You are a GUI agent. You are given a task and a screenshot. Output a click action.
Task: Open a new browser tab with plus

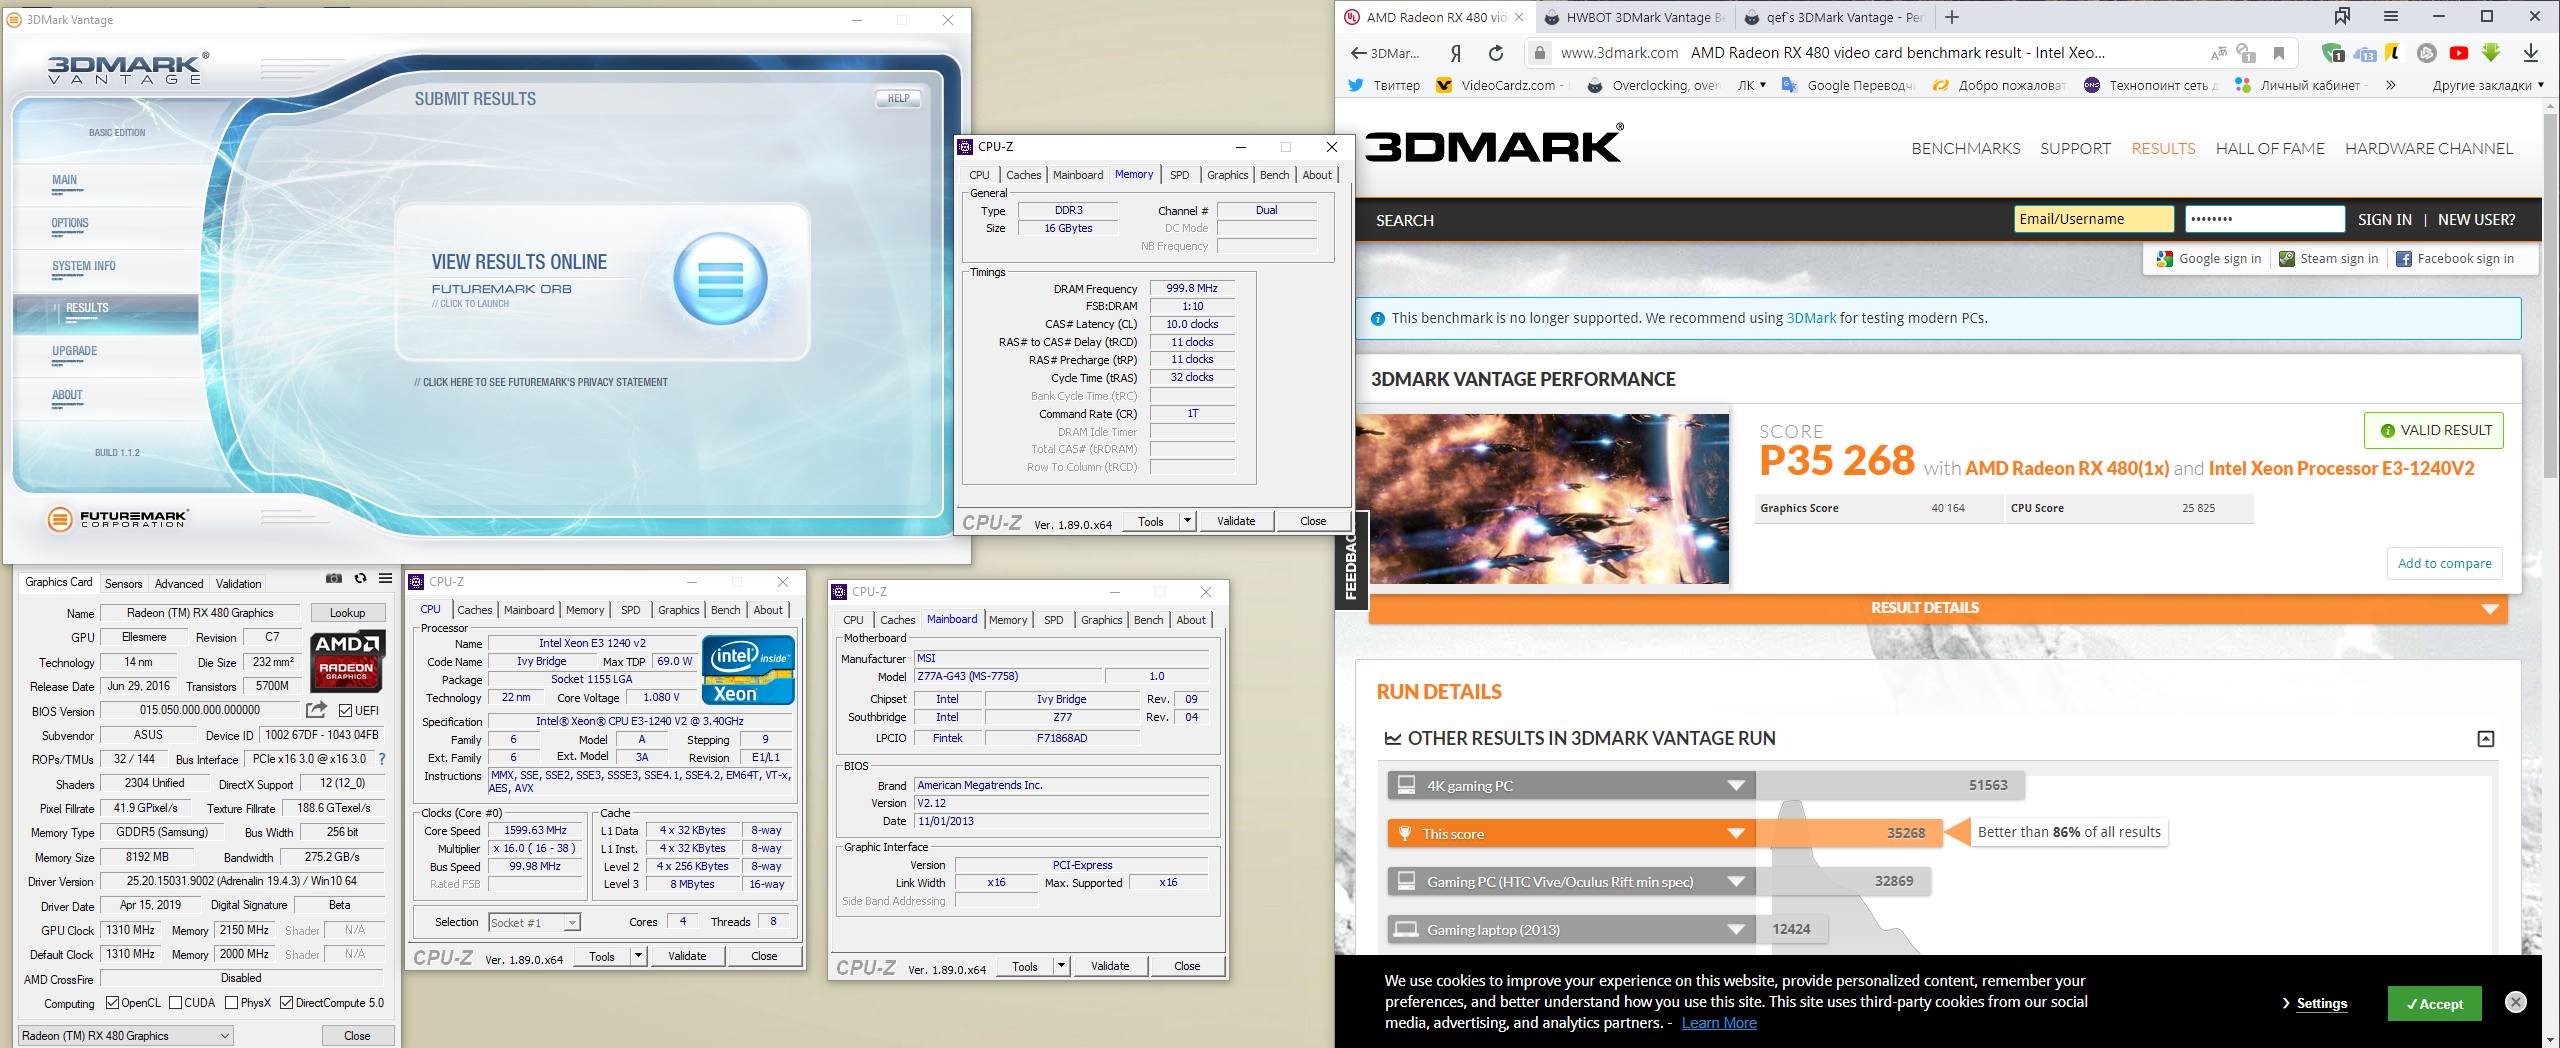click(x=1952, y=17)
